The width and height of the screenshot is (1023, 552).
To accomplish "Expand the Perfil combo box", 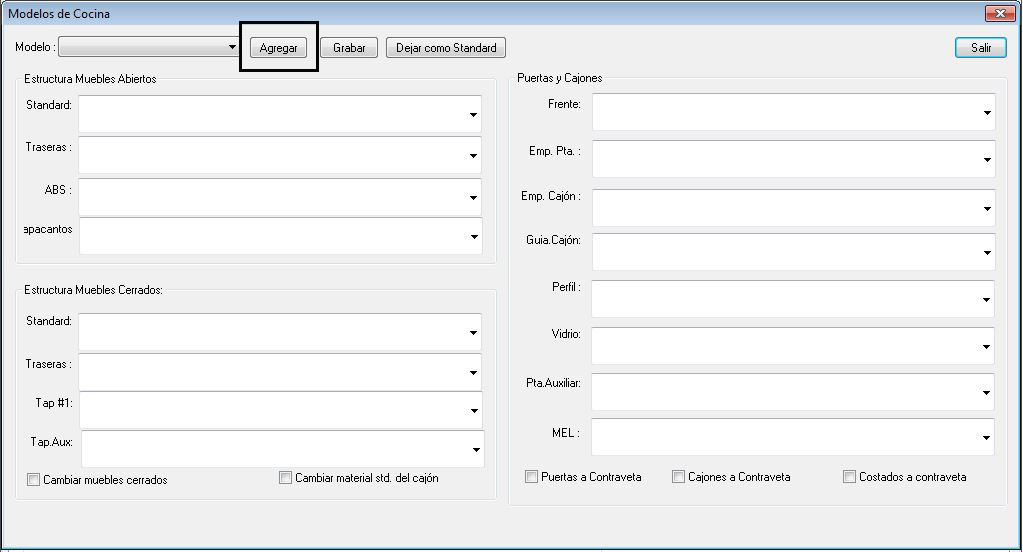I will coord(793,299).
